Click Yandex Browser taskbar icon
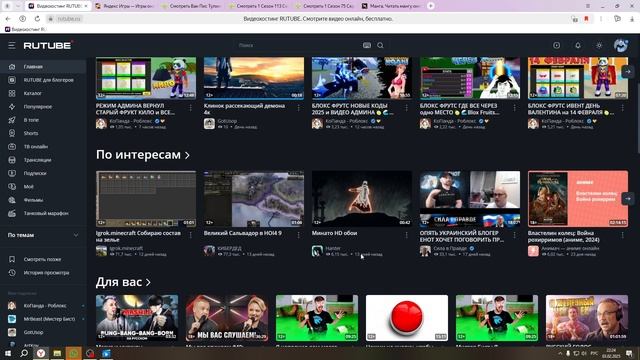Screen dimensions: 640x360 (40, 353)
